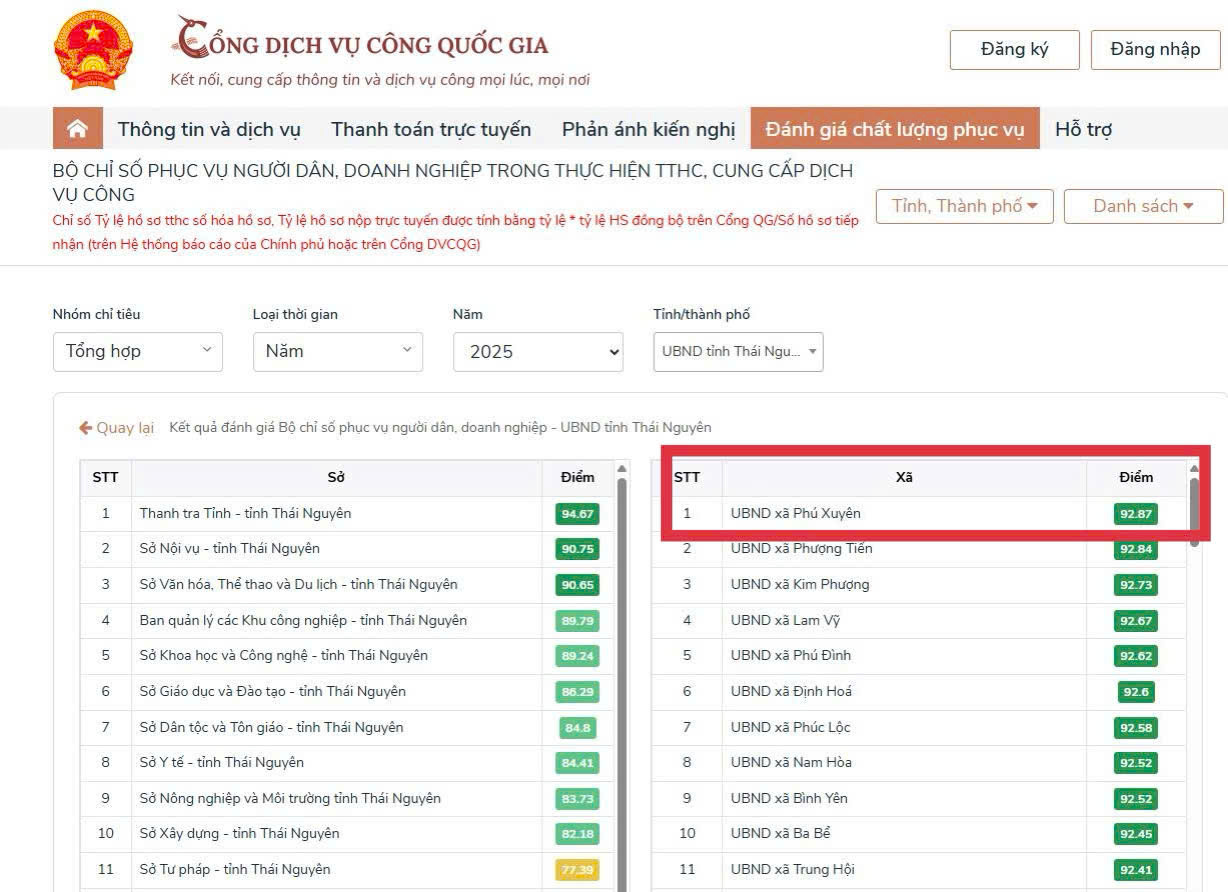
Task: Expand the Danh sách dropdown button
Action: tap(1143, 206)
